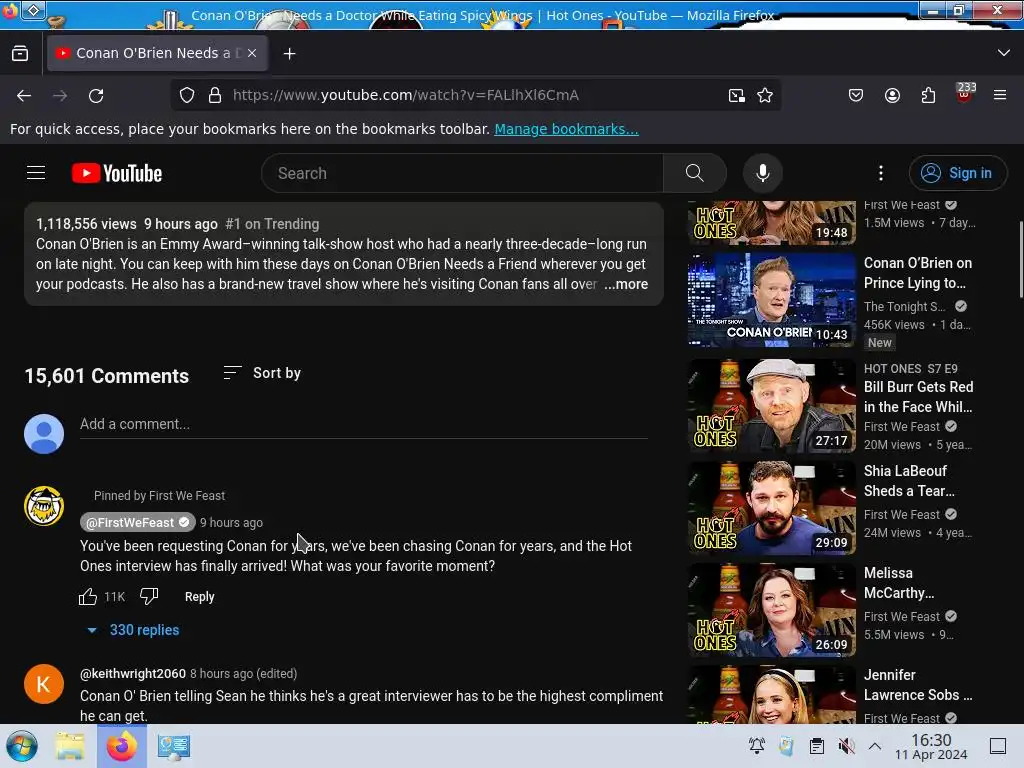Open Manage bookmarks link
Viewport: 1024px width, 768px height.
(x=566, y=129)
